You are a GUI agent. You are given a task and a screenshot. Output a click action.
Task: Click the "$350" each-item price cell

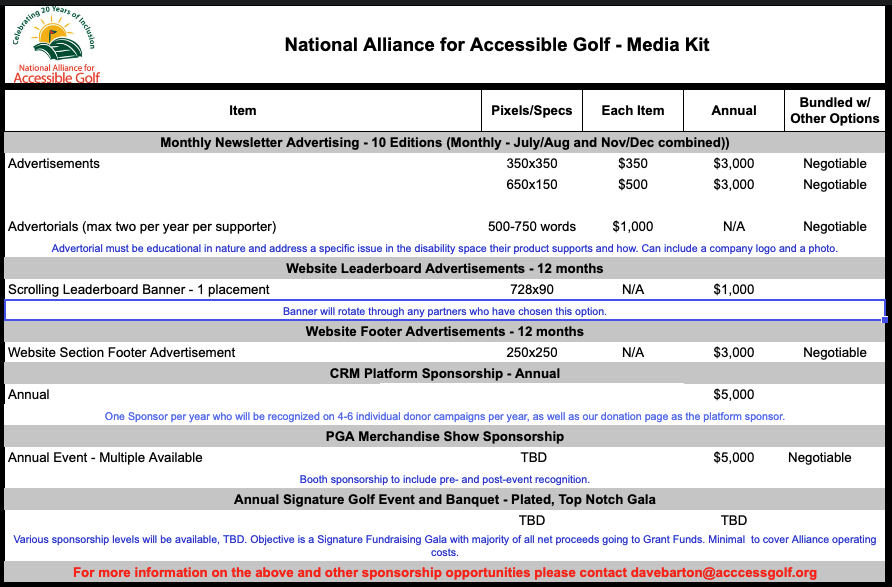point(633,163)
